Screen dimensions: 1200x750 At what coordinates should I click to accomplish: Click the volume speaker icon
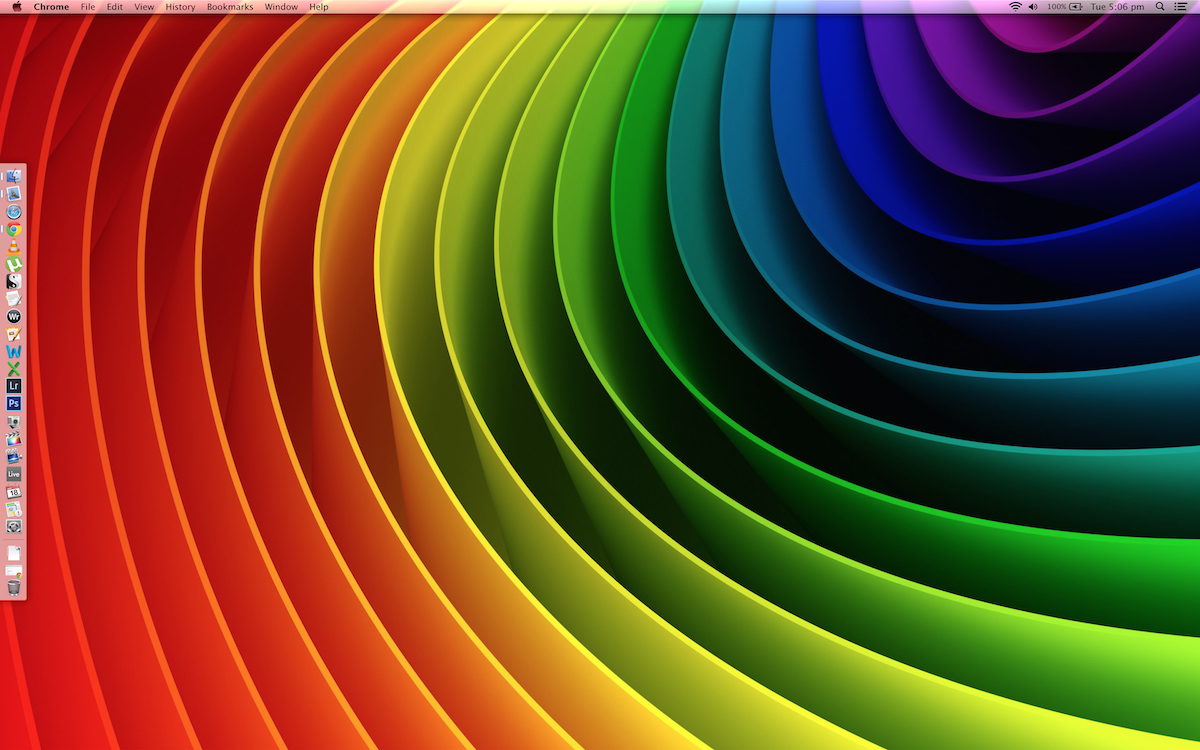[x=1033, y=7]
